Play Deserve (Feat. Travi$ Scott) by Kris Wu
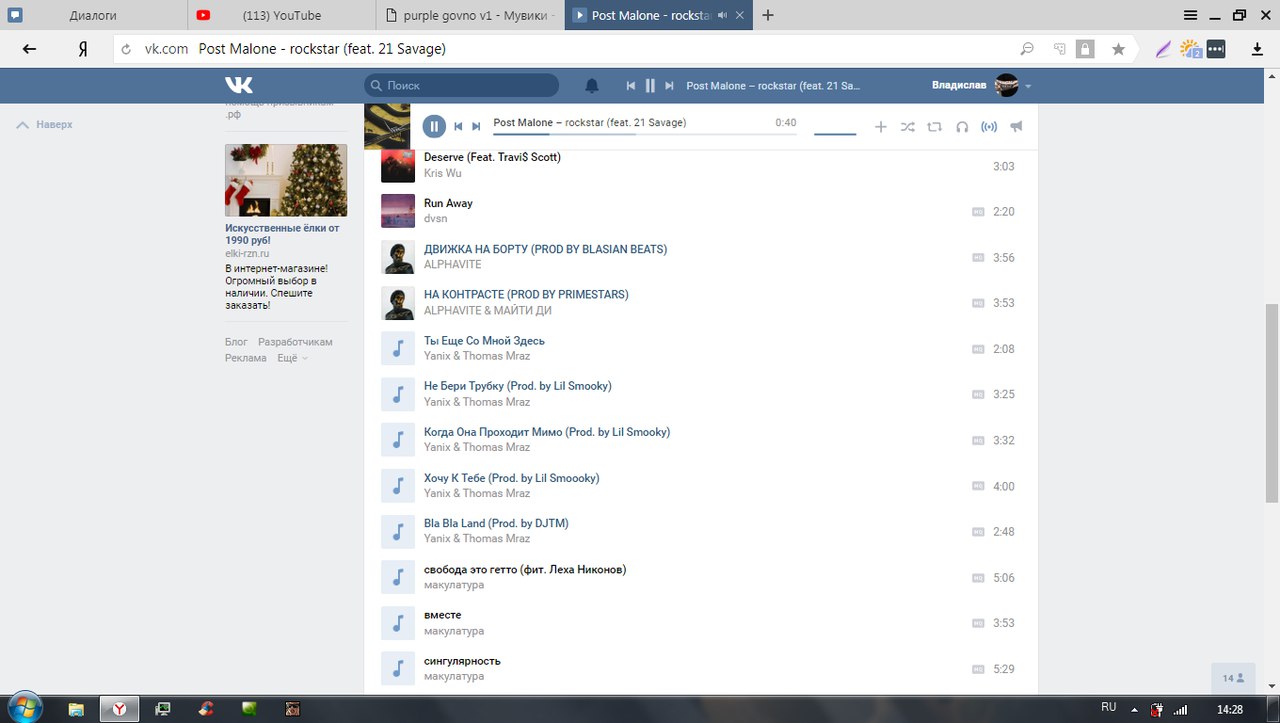Screen dimensions: 1280x723 click(x=398, y=166)
